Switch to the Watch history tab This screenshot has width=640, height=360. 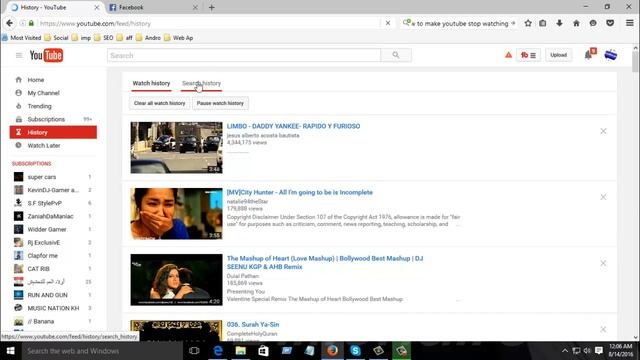[x=151, y=83]
